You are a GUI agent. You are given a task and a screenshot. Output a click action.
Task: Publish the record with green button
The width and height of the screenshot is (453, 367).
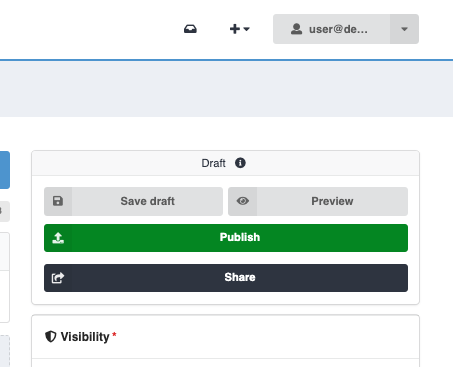(x=226, y=238)
